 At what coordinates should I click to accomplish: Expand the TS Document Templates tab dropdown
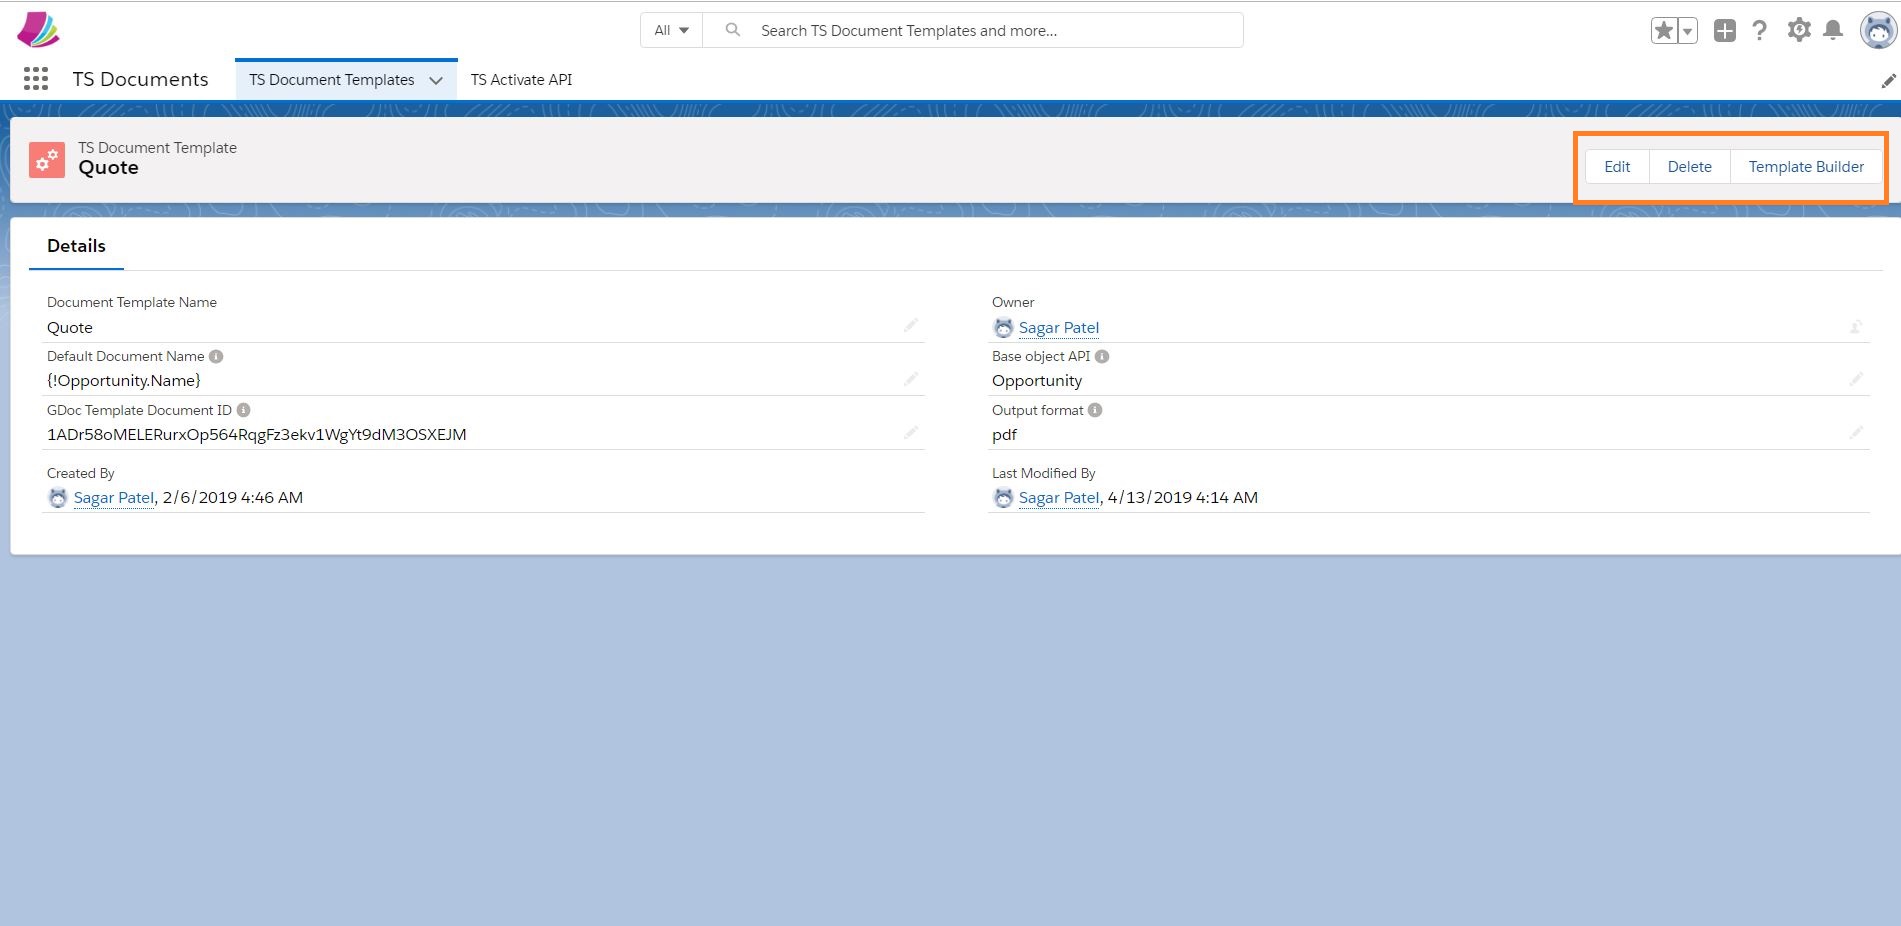point(436,79)
